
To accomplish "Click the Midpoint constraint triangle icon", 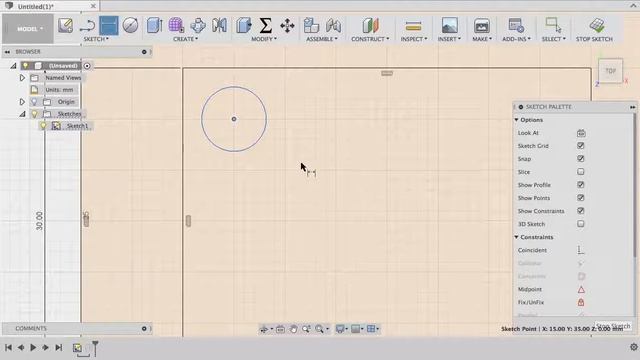I will 581,289.
